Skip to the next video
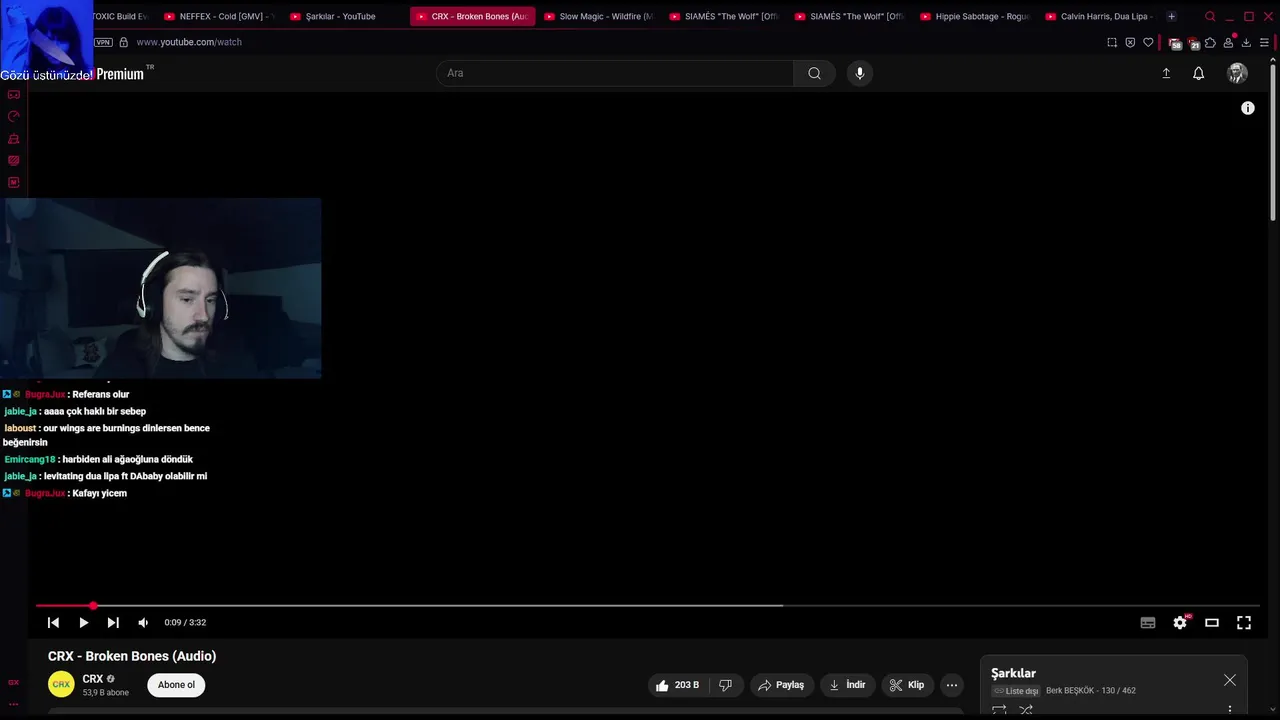Screen dimensions: 1280x720 (113, 622)
